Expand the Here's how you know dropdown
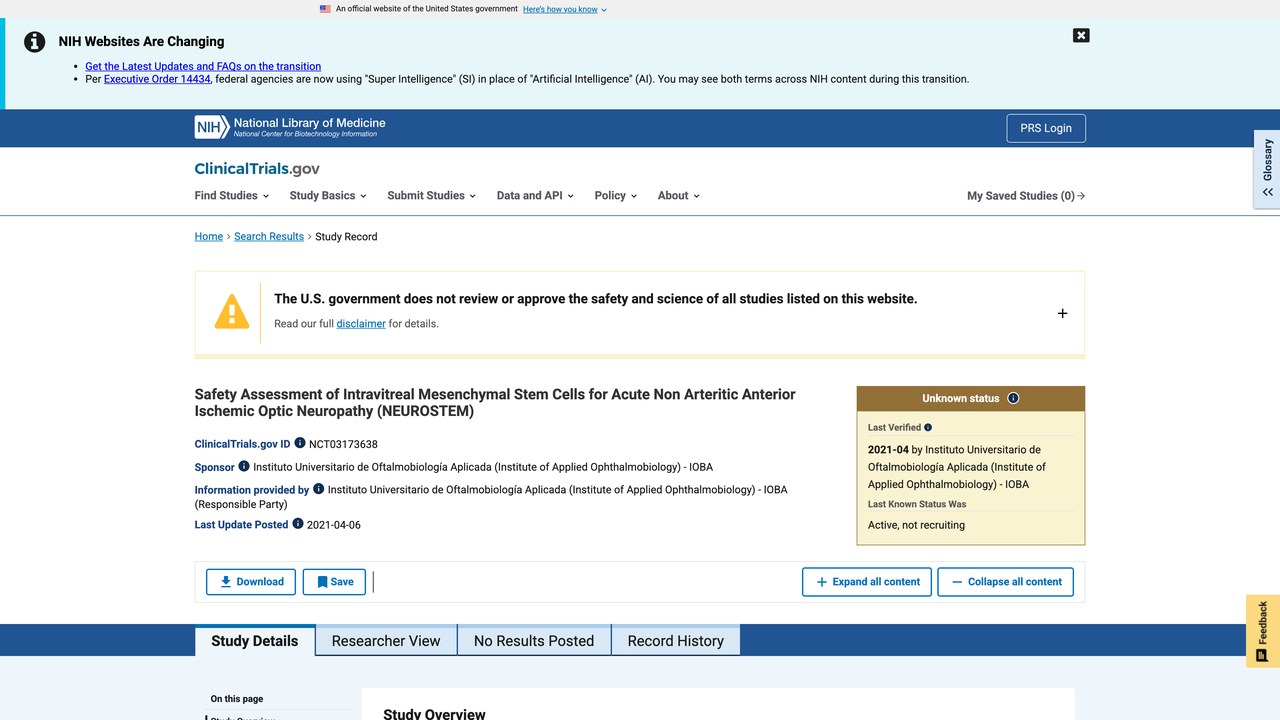The height and width of the screenshot is (720, 1280). coord(564,9)
